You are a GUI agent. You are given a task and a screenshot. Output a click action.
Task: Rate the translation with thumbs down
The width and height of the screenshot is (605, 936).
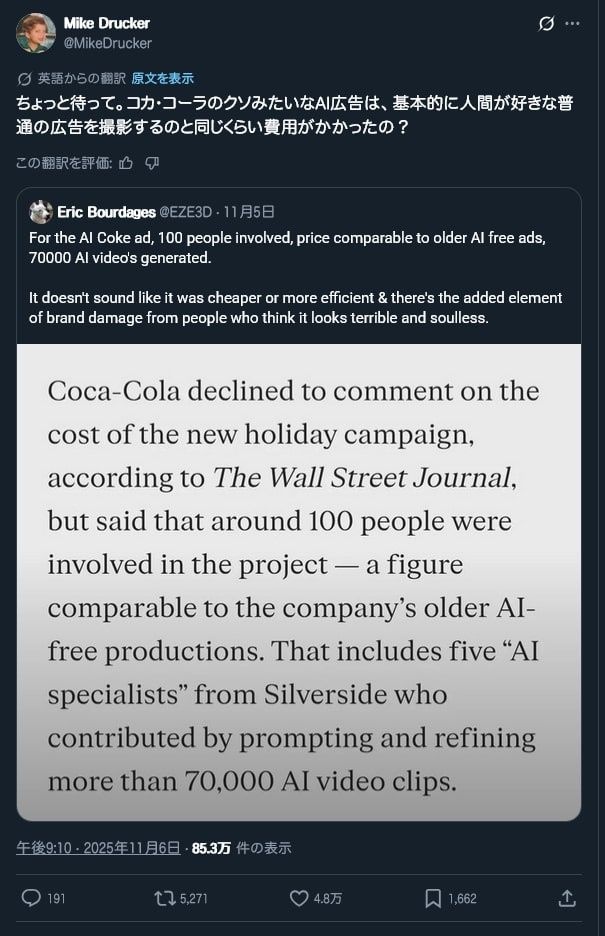[x=152, y=162]
